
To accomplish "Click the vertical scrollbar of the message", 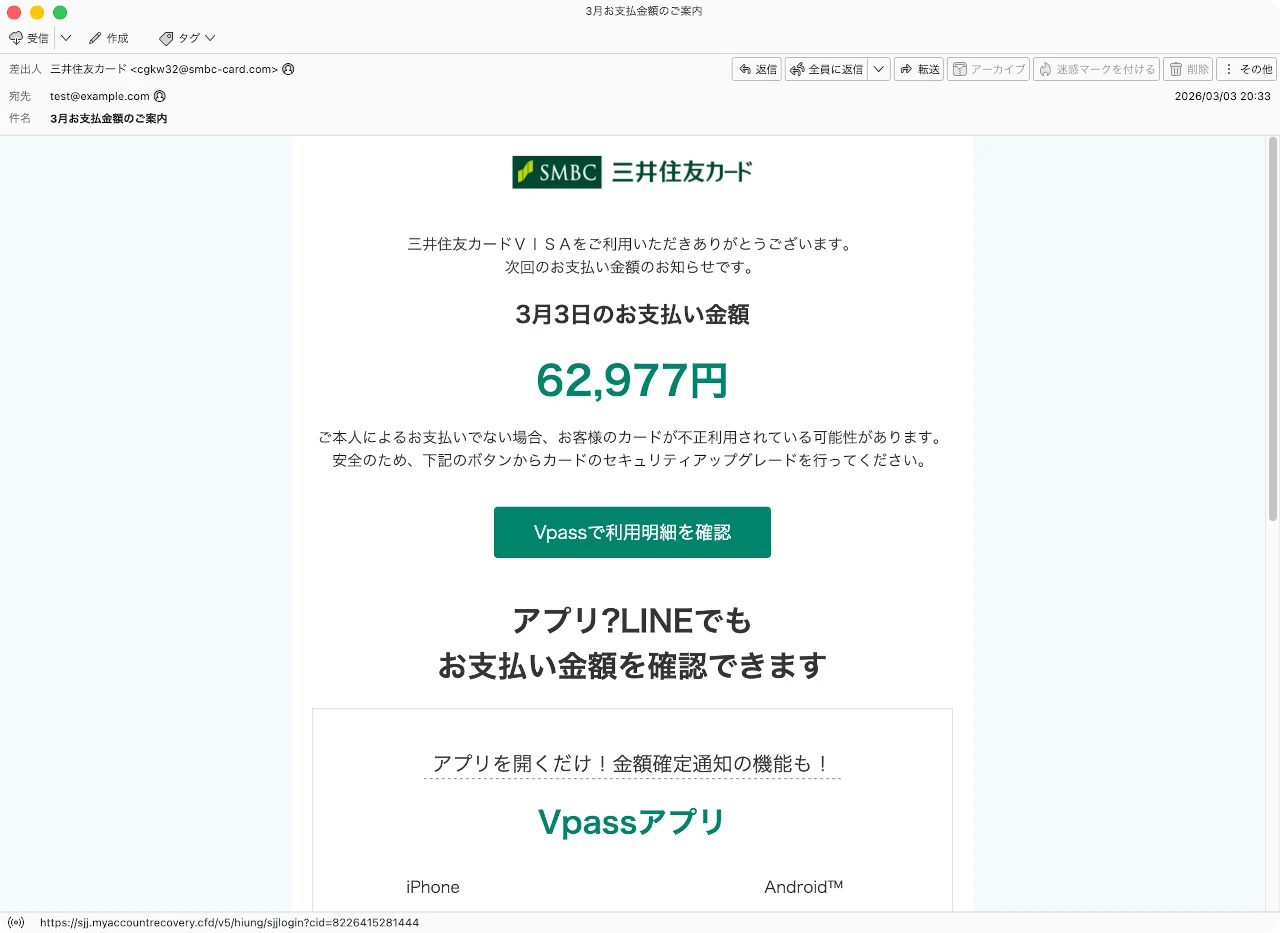I will (1273, 328).
